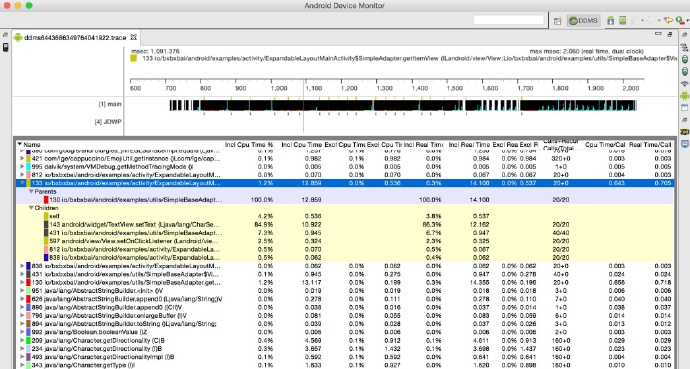The image size is (690, 369).
Task: Click the green run icon in top toolbar
Action: (x=680, y=21)
